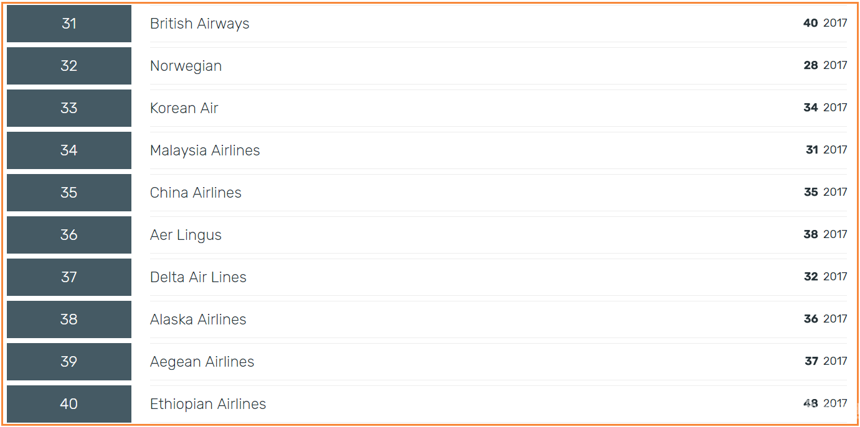
Task: Select the Alaska Airlines name
Action: 199,319
